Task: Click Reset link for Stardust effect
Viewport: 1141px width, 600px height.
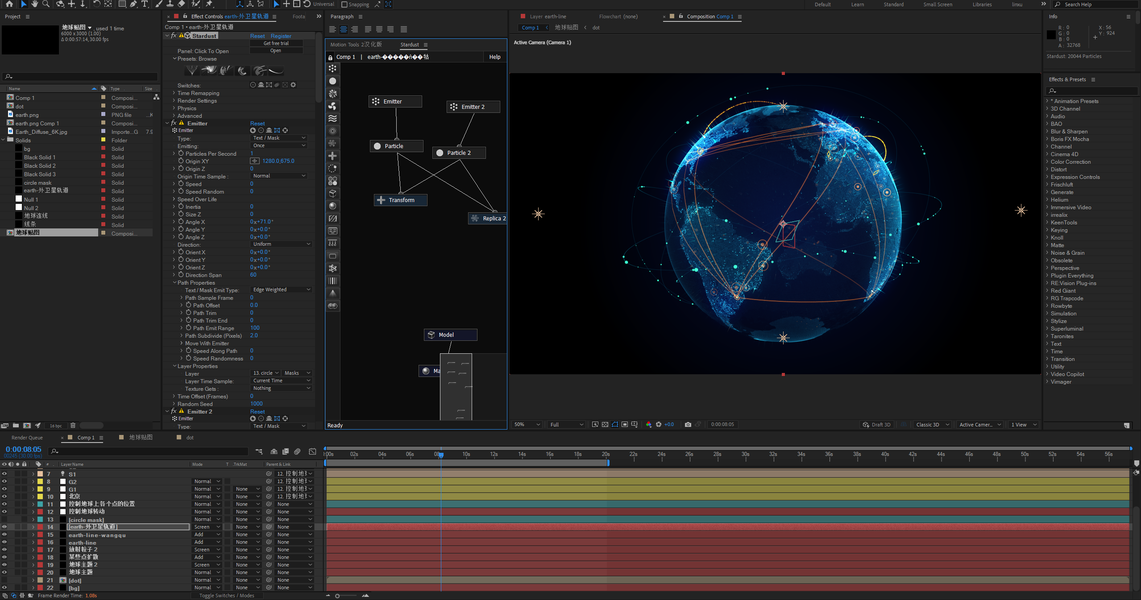Action: tap(258, 36)
